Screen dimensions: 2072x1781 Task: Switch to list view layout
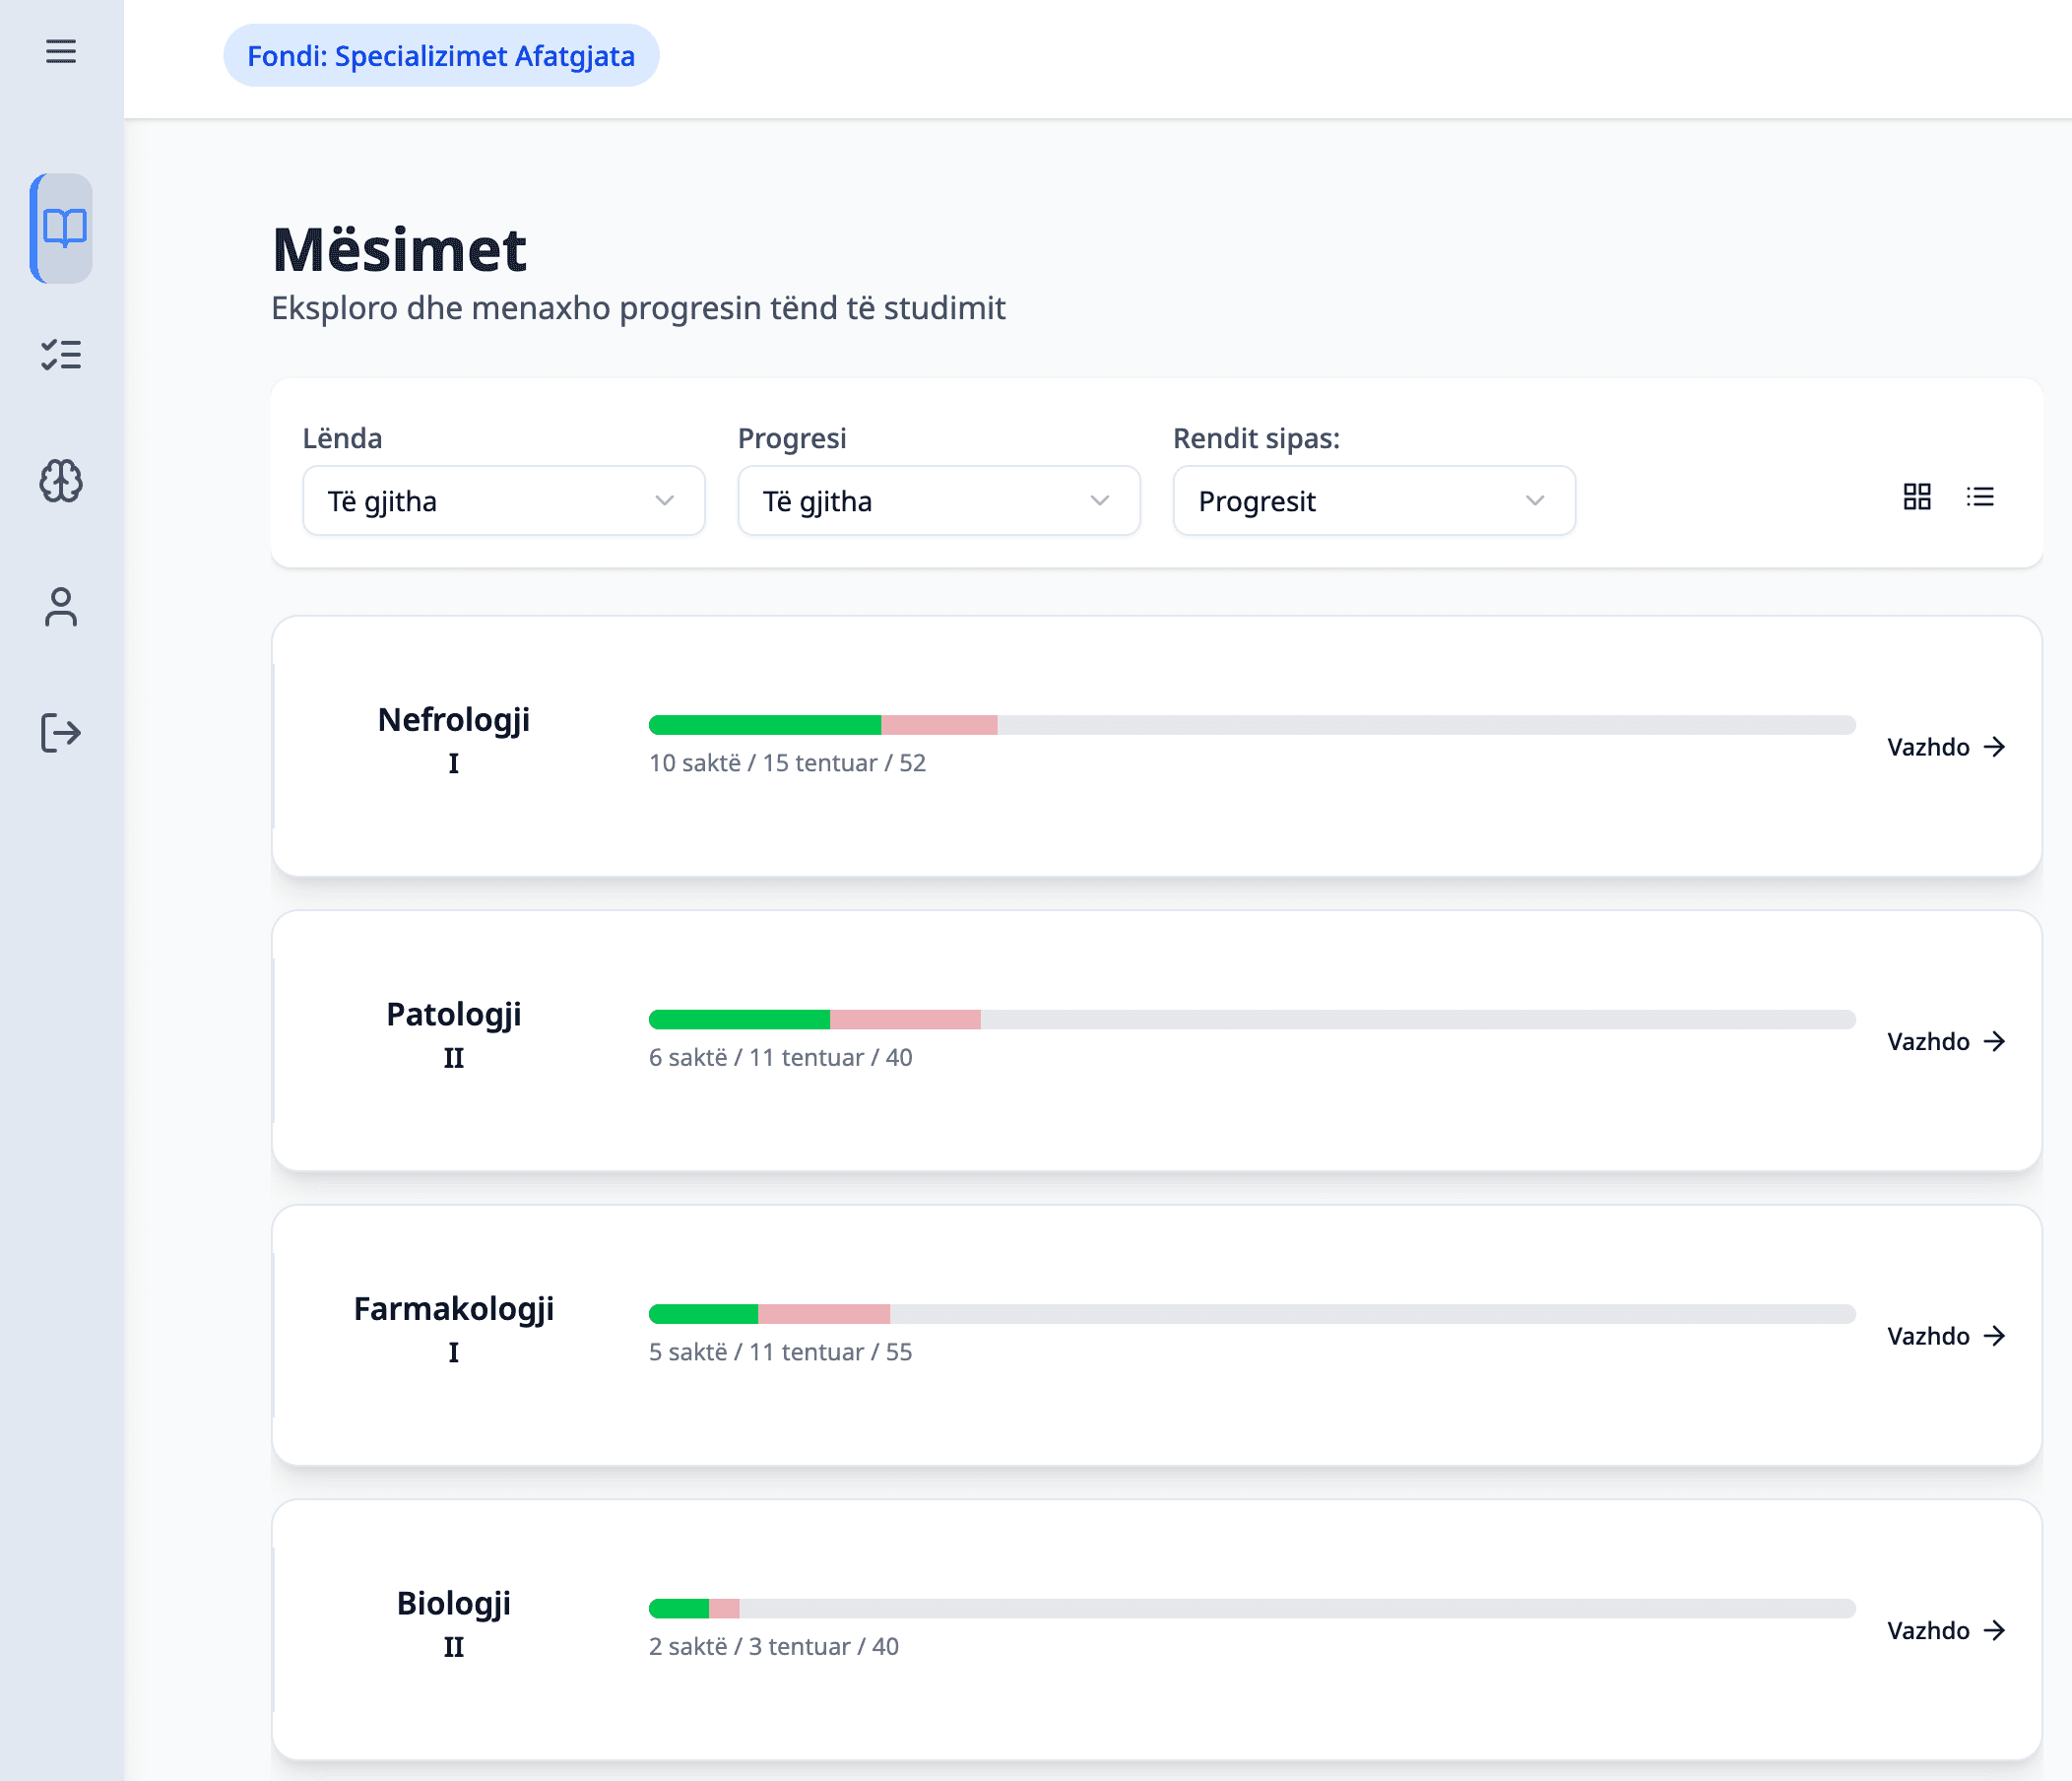click(1980, 497)
